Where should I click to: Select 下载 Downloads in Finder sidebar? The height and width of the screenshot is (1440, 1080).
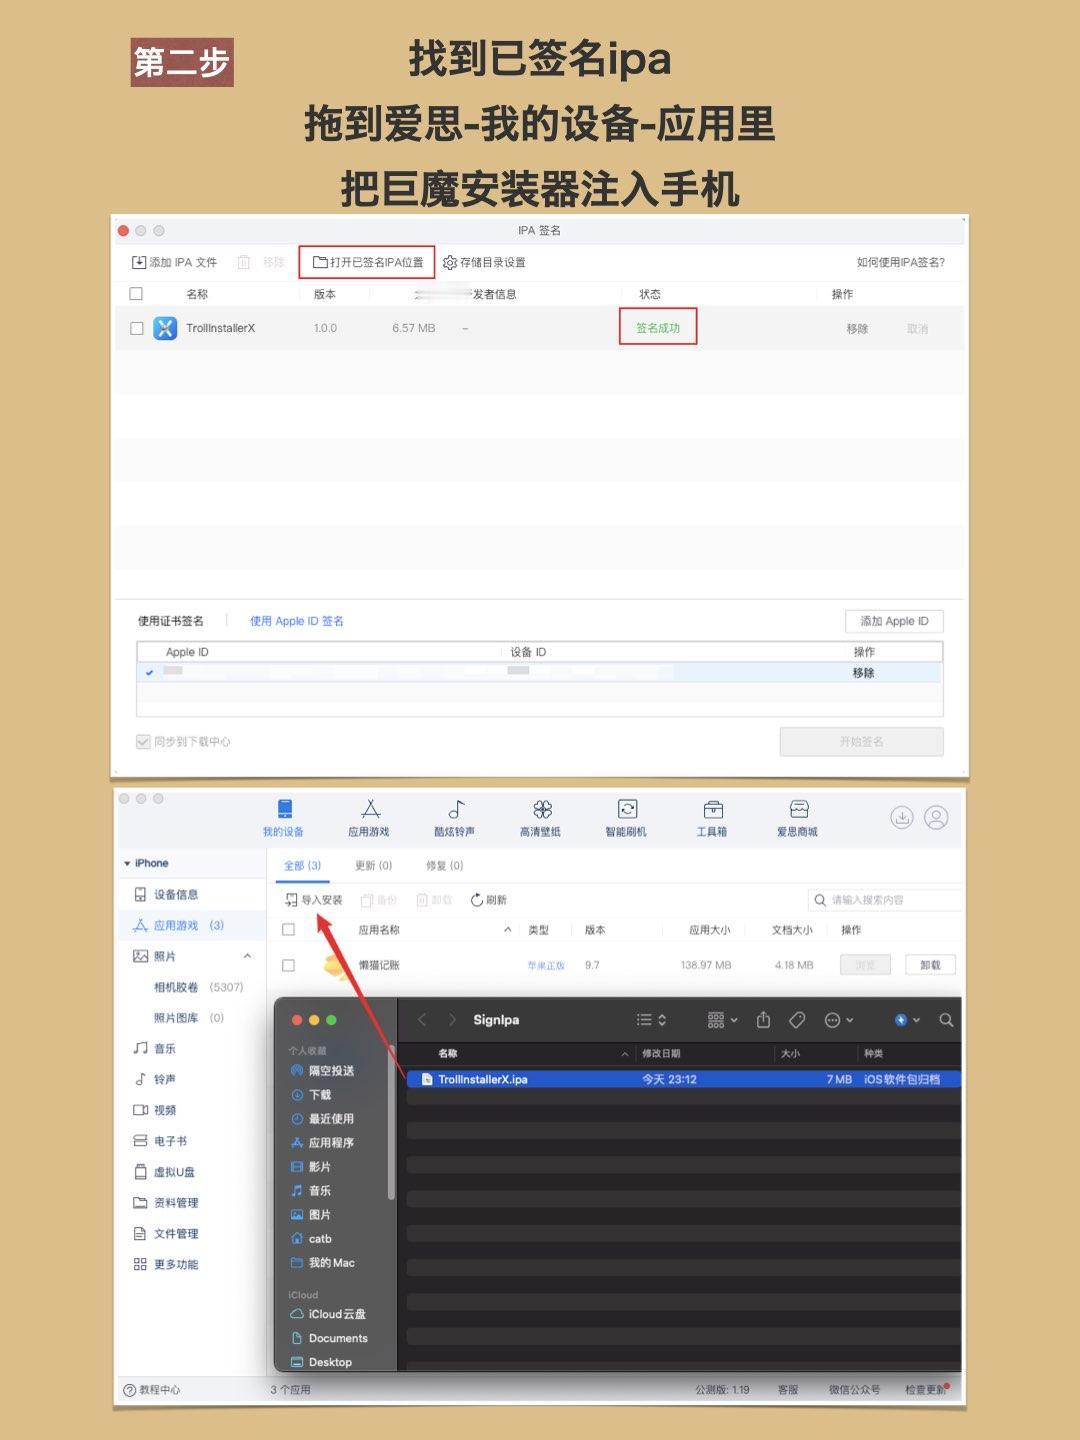tap(311, 1095)
